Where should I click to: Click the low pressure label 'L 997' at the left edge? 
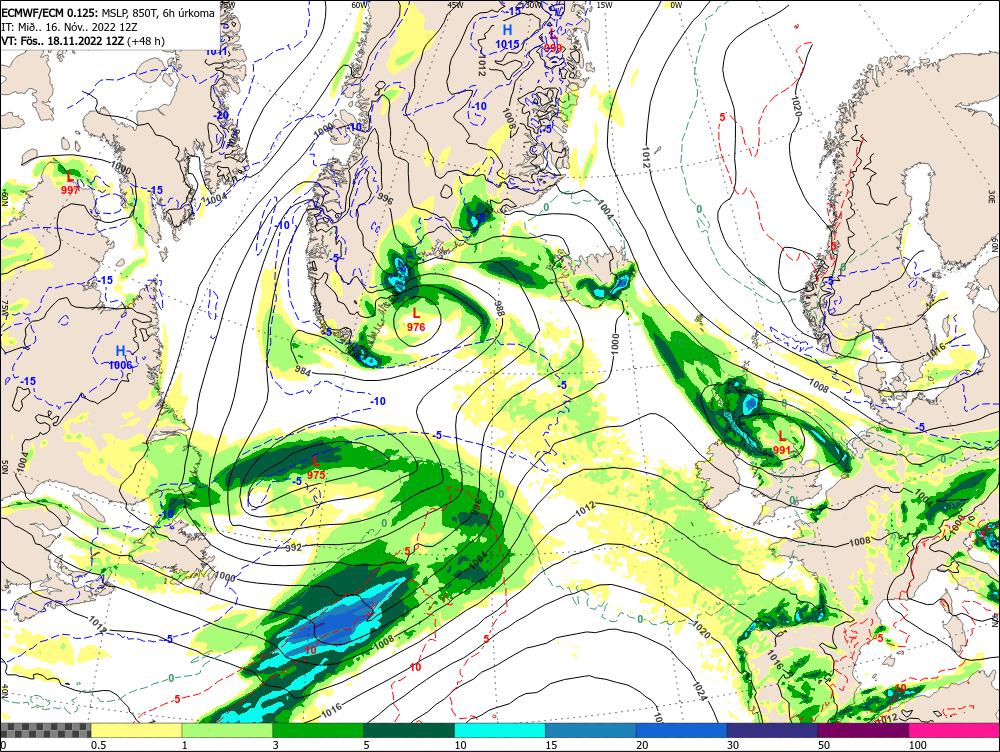coord(70,183)
